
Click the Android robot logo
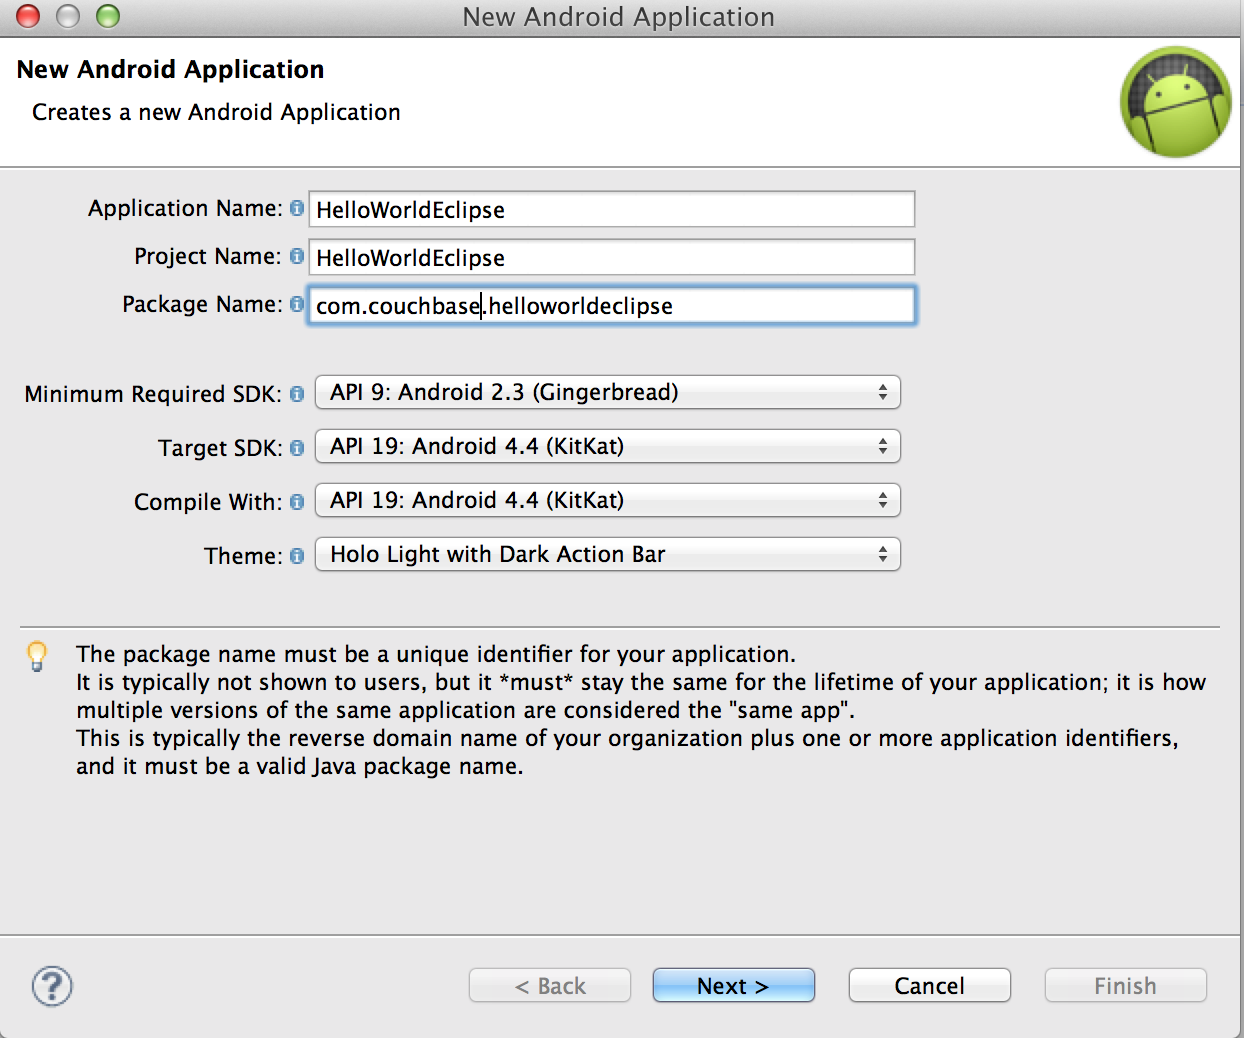(x=1176, y=102)
